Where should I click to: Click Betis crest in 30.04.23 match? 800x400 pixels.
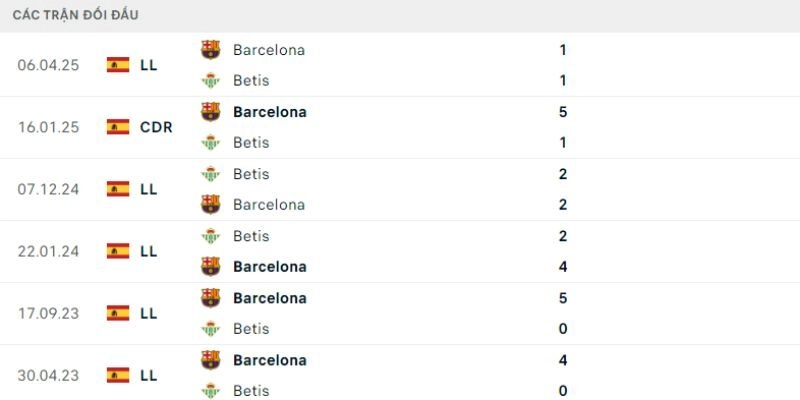[210, 391]
